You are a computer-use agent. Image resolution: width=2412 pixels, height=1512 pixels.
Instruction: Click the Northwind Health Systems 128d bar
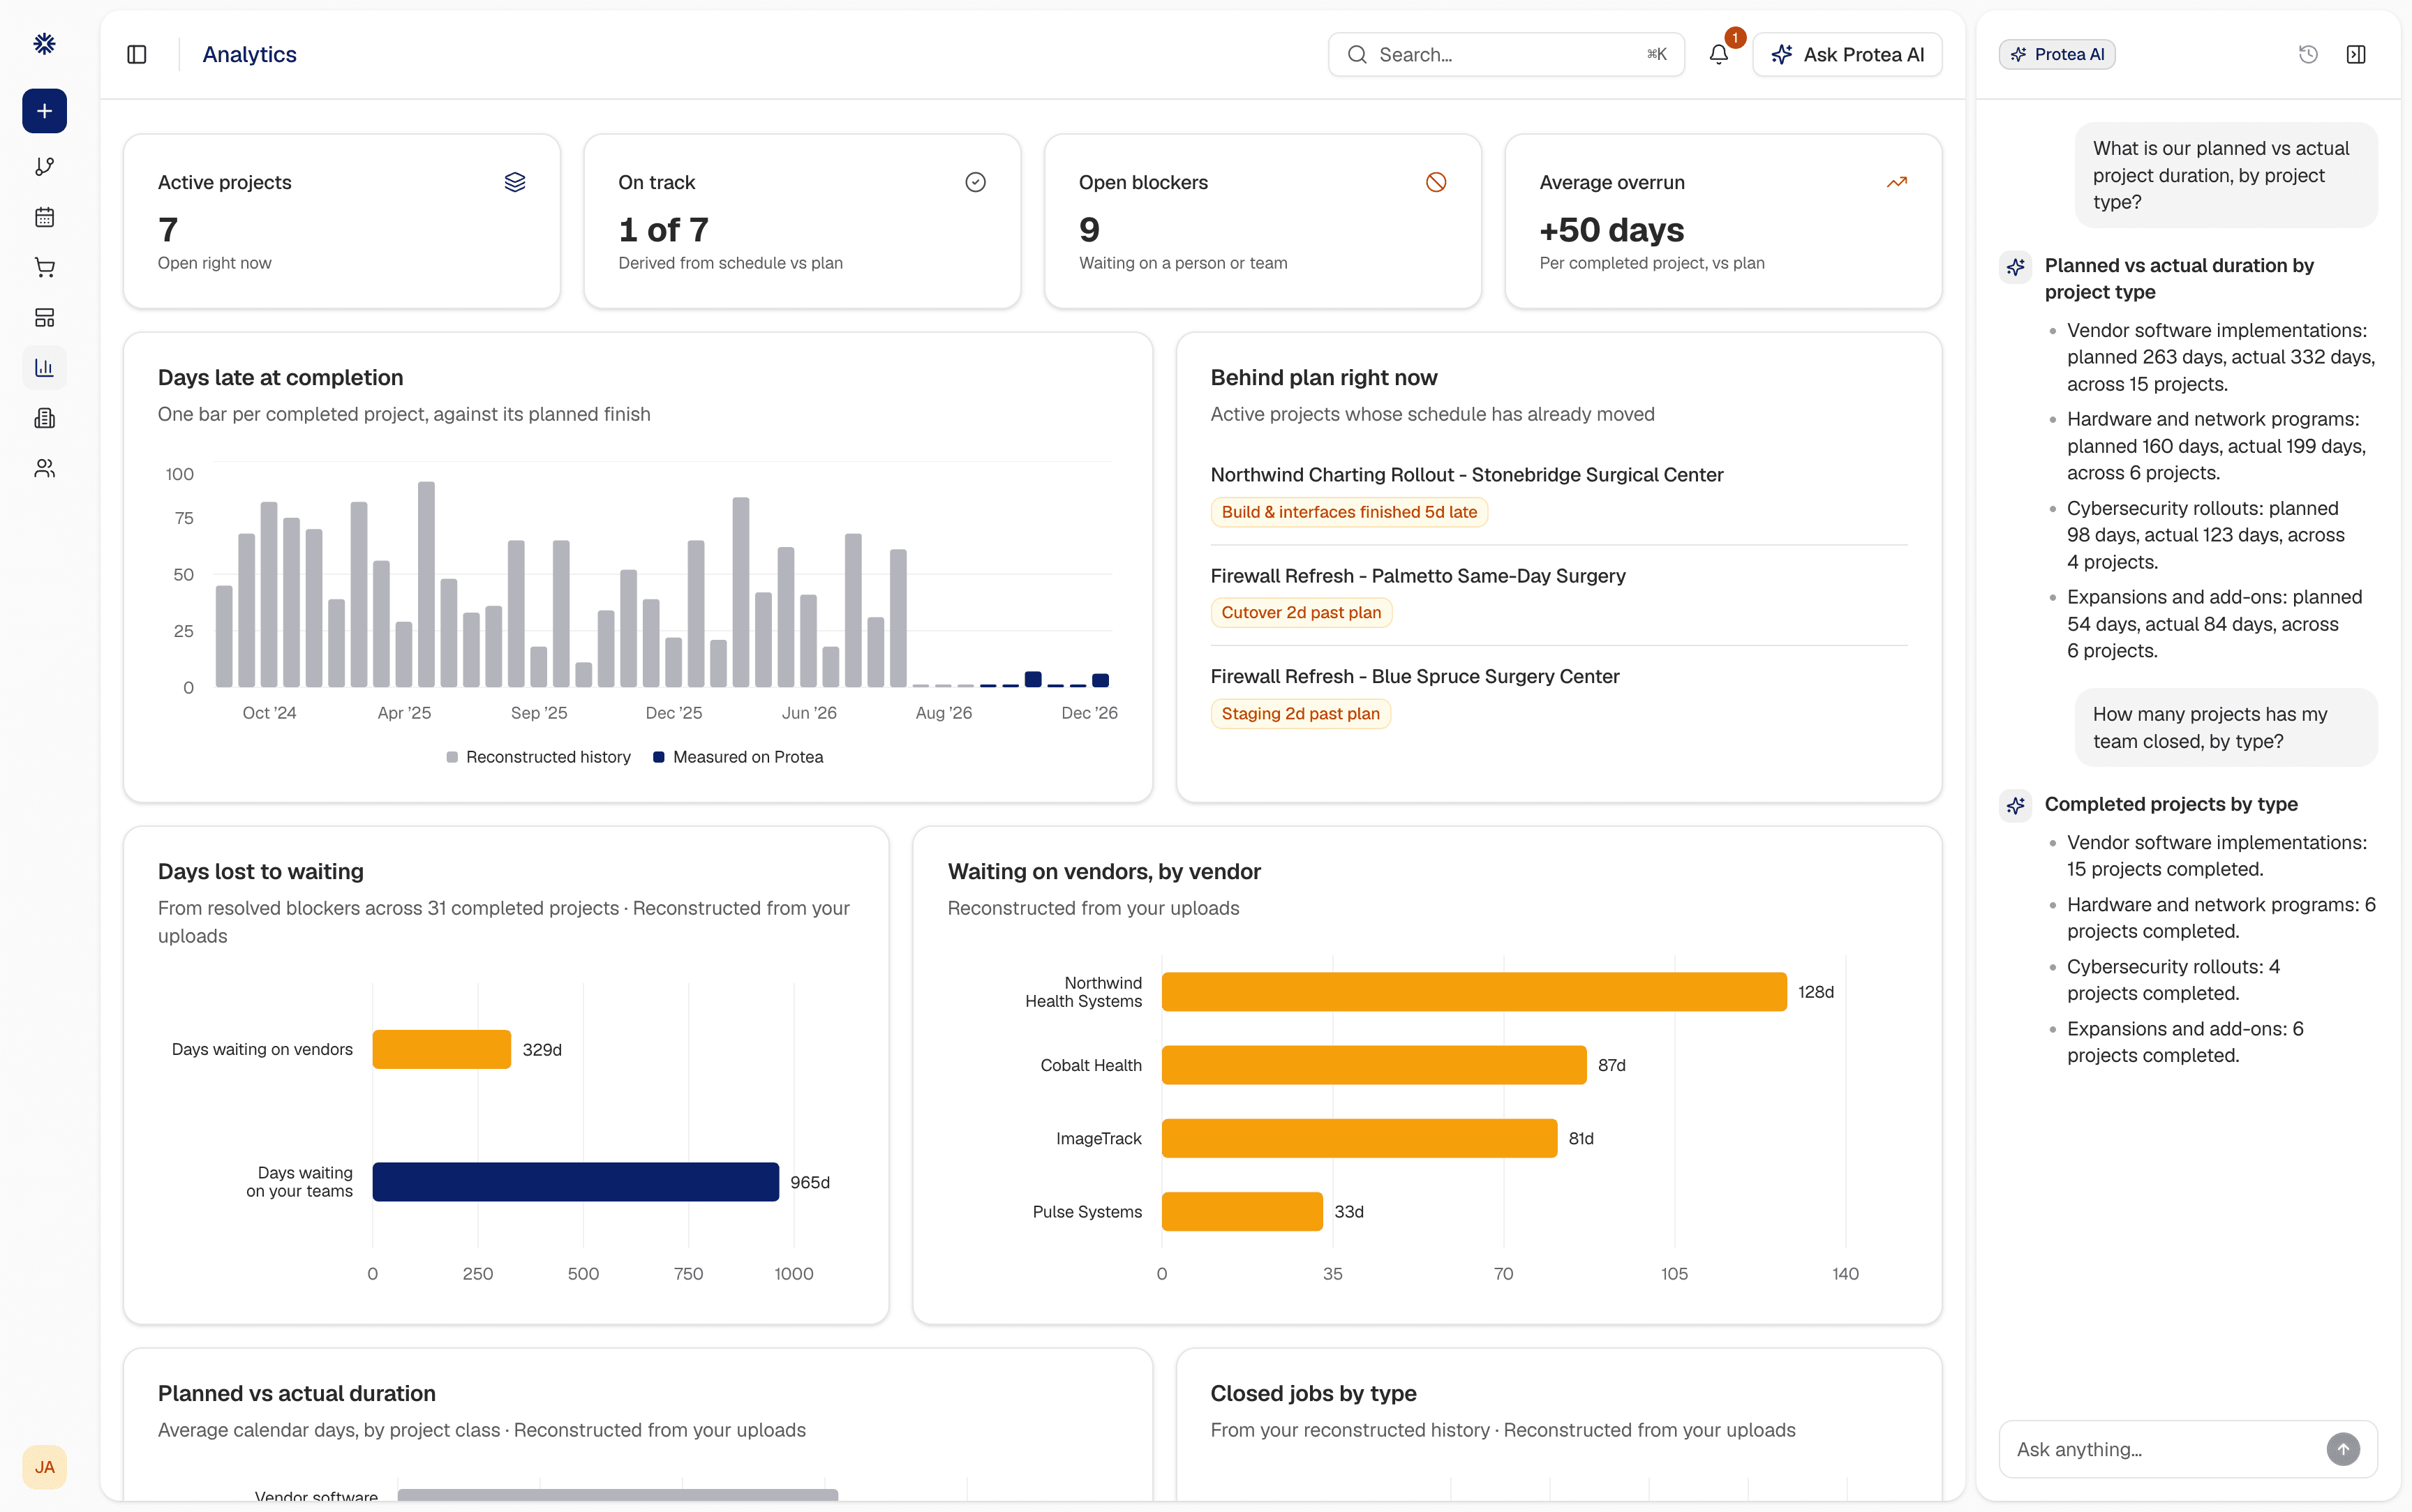[1474, 992]
